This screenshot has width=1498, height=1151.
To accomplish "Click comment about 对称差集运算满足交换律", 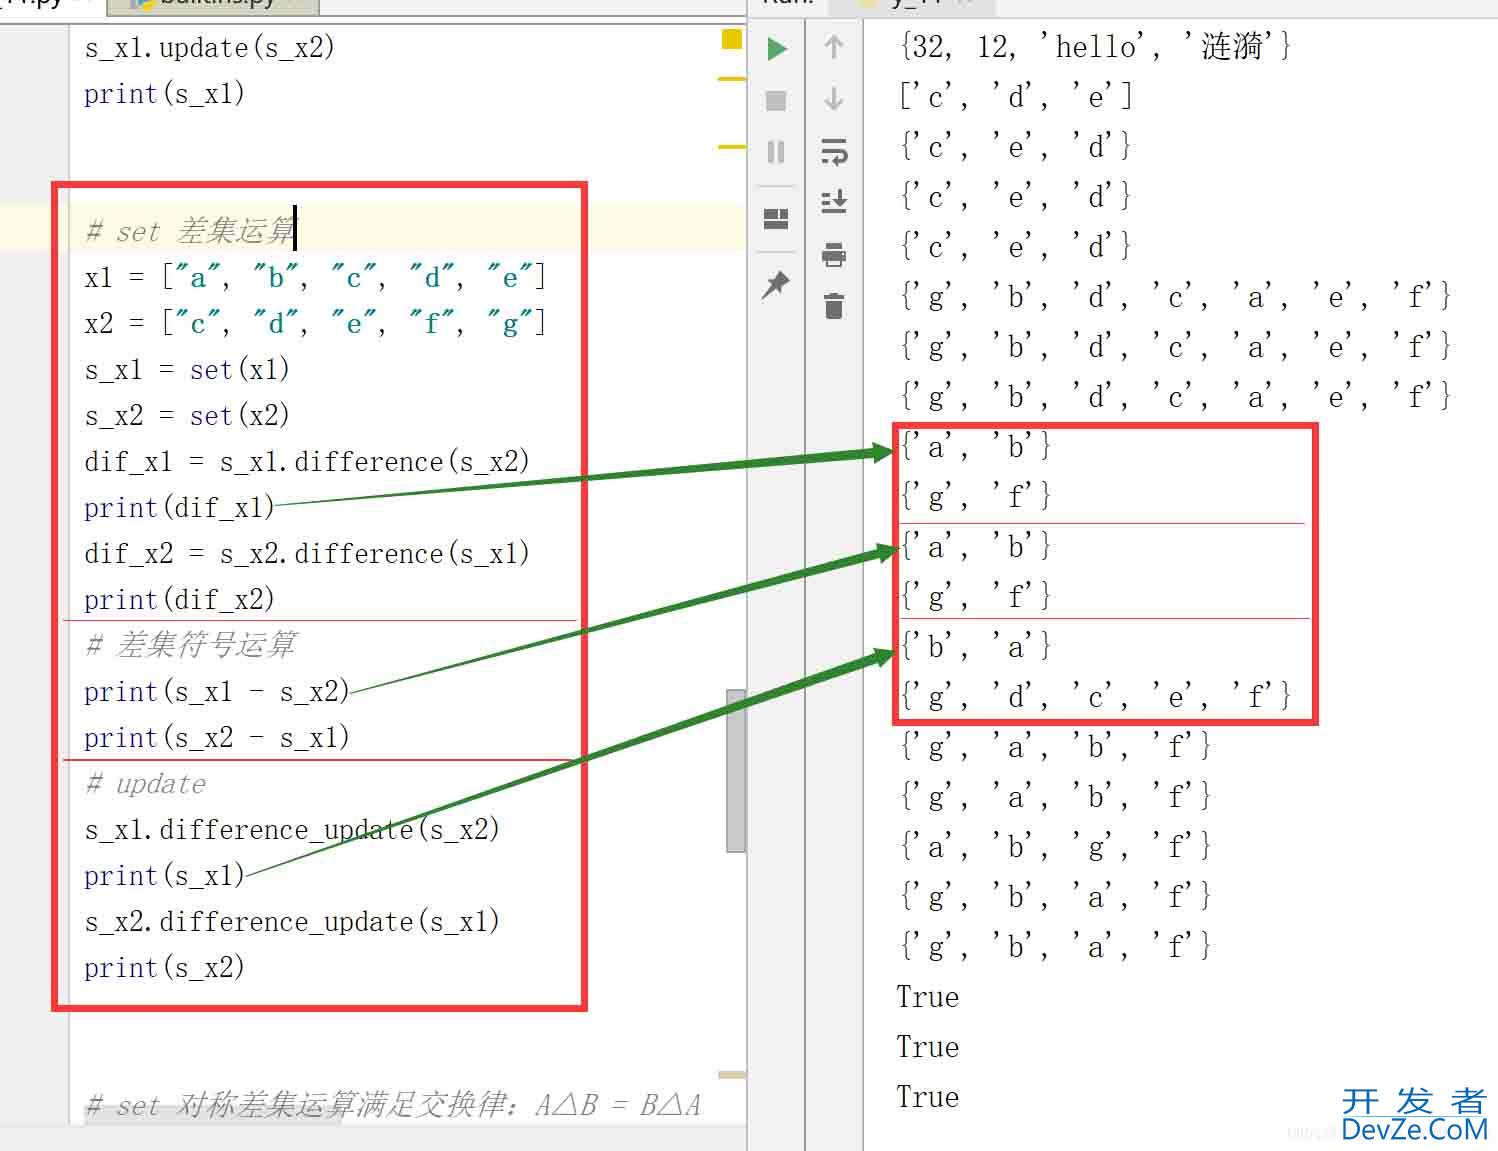I will coord(393,1105).
